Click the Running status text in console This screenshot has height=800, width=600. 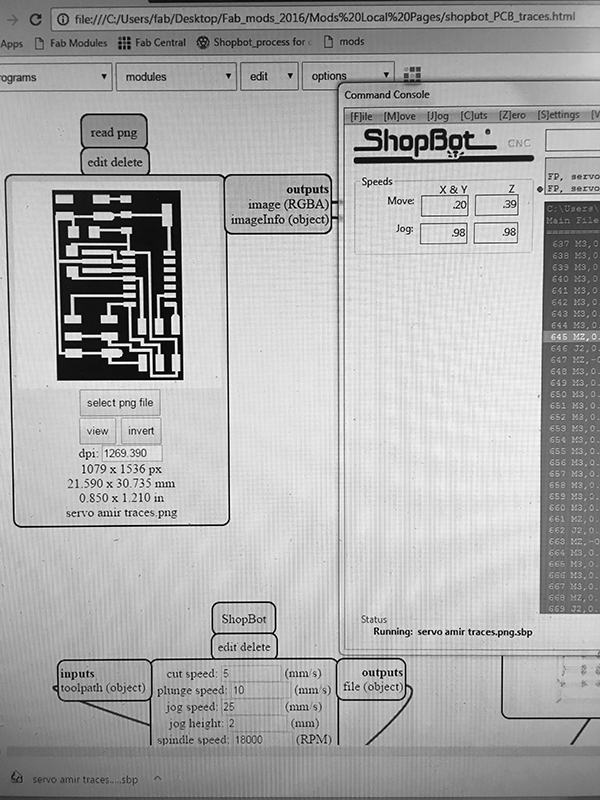453,632
